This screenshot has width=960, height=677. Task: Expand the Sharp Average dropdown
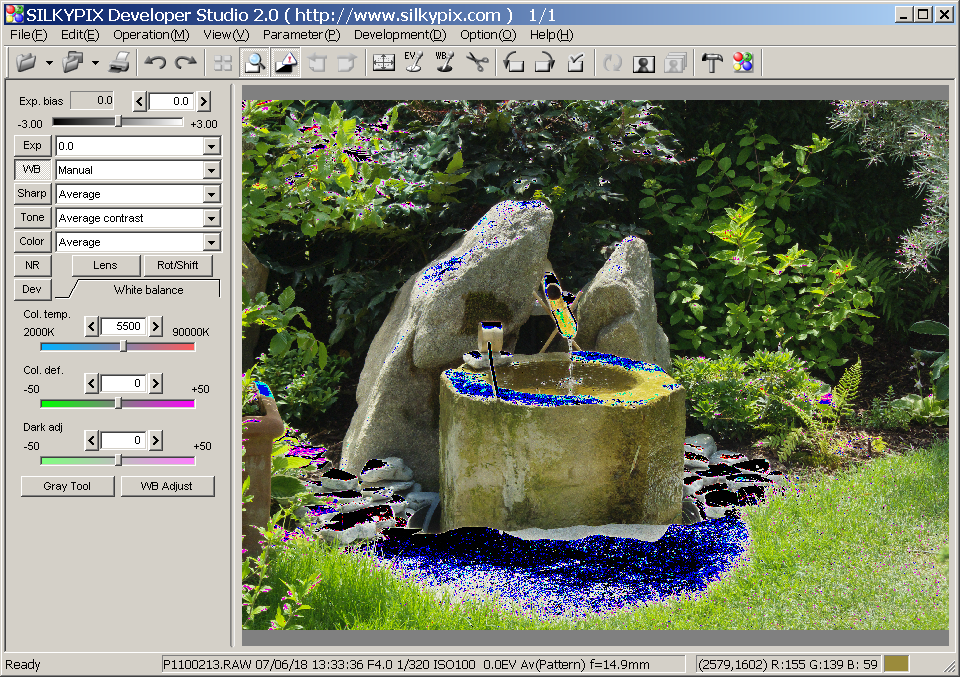(211, 195)
